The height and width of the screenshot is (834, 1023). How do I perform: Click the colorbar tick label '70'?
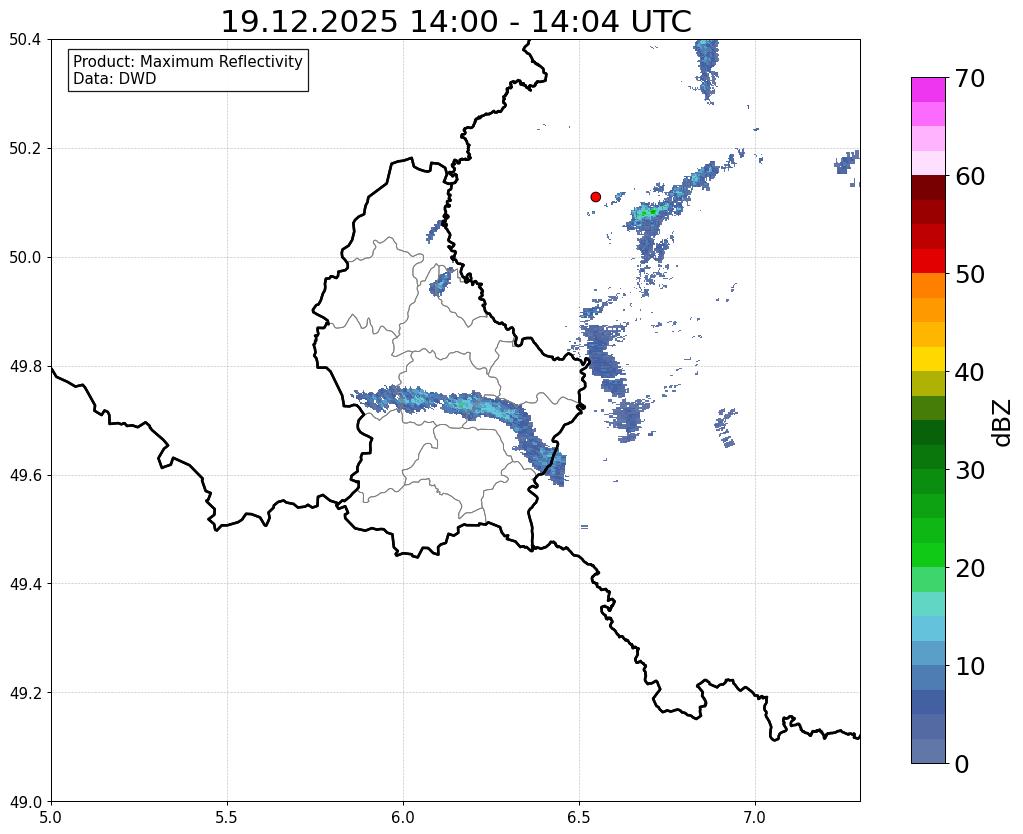970,78
